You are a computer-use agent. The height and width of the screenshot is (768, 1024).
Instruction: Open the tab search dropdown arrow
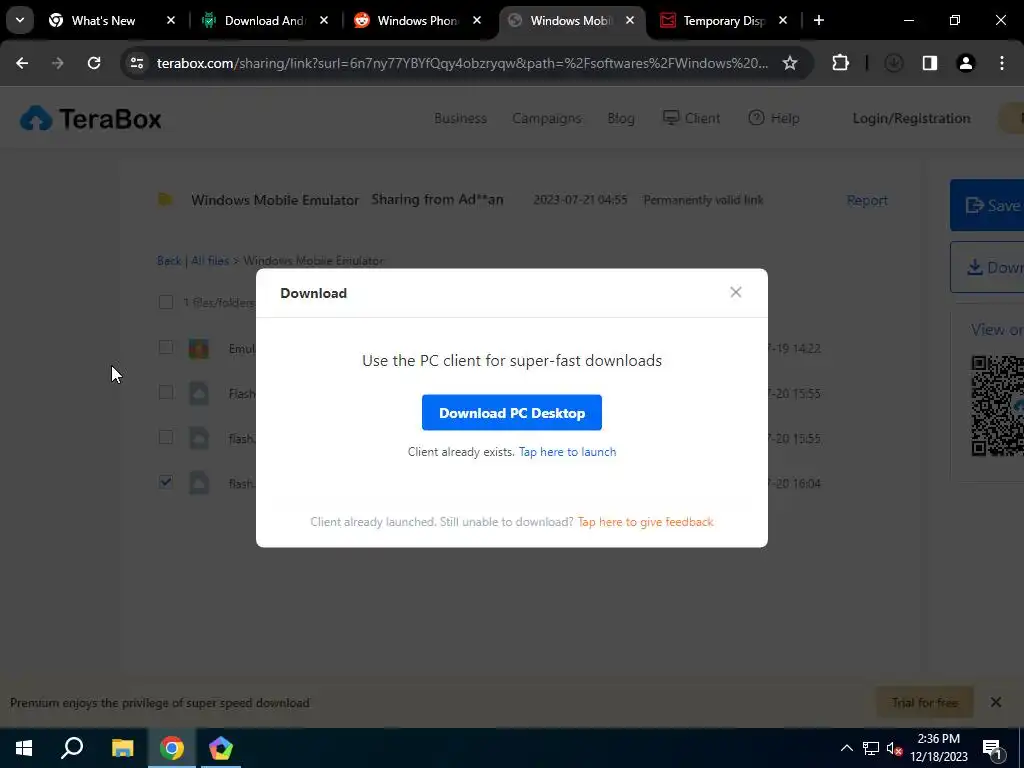(20, 20)
